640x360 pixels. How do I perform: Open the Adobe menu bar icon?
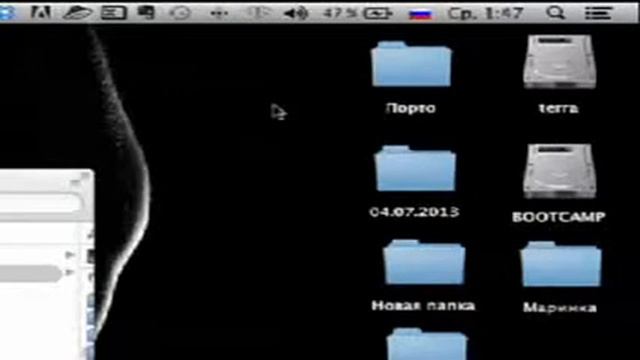click(x=41, y=13)
